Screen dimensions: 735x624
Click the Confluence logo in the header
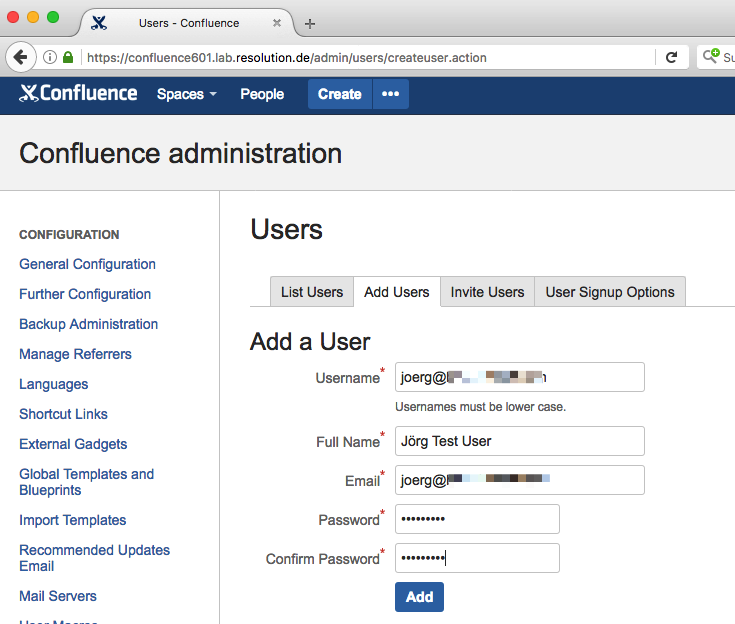pyautogui.click(x=78, y=93)
